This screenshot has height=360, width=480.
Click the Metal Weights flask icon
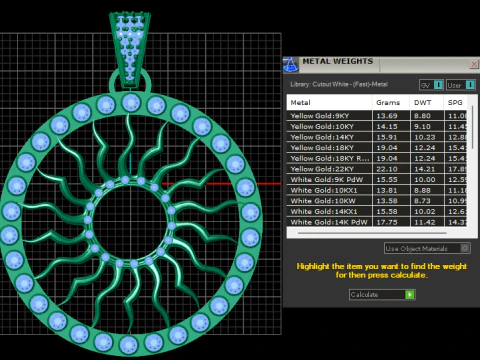(290, 65)
